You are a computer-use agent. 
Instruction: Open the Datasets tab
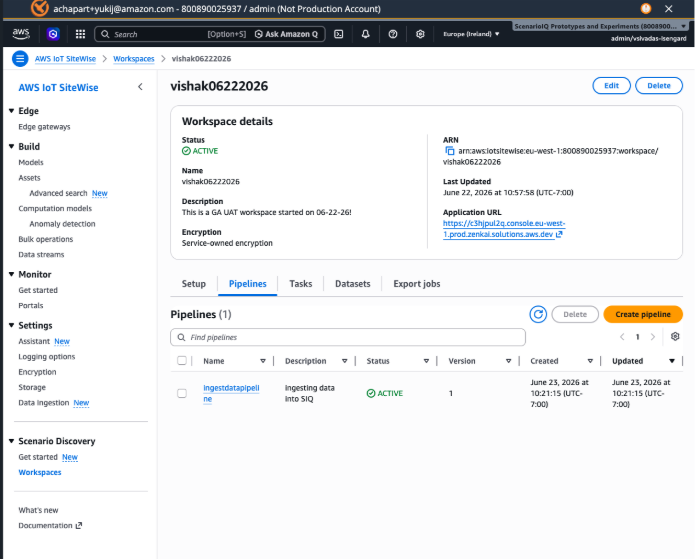(352, 284)
